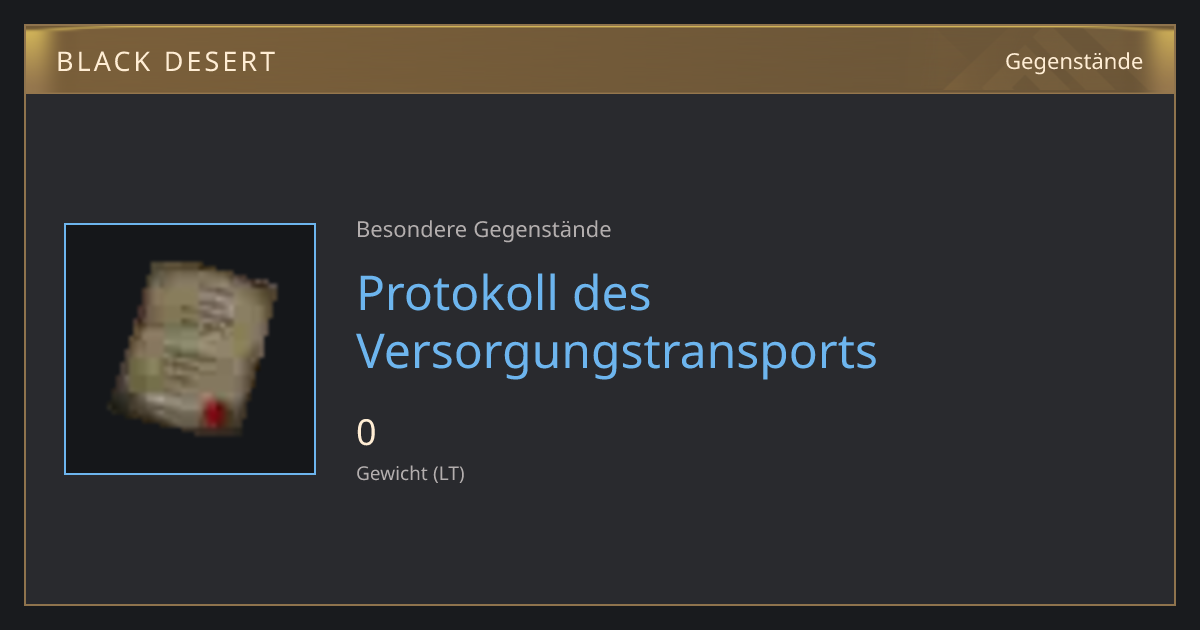Image resolution: width=1200 pixels, height=630 pixels.
Task: Click the empty dark card area below weight
Action: click(600, 545)
